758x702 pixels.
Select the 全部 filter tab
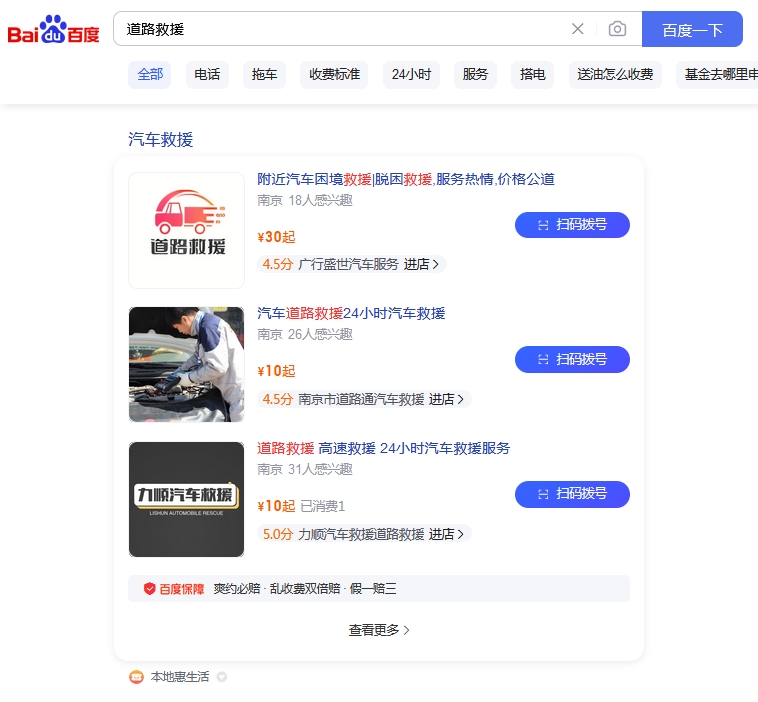point(149,74)
